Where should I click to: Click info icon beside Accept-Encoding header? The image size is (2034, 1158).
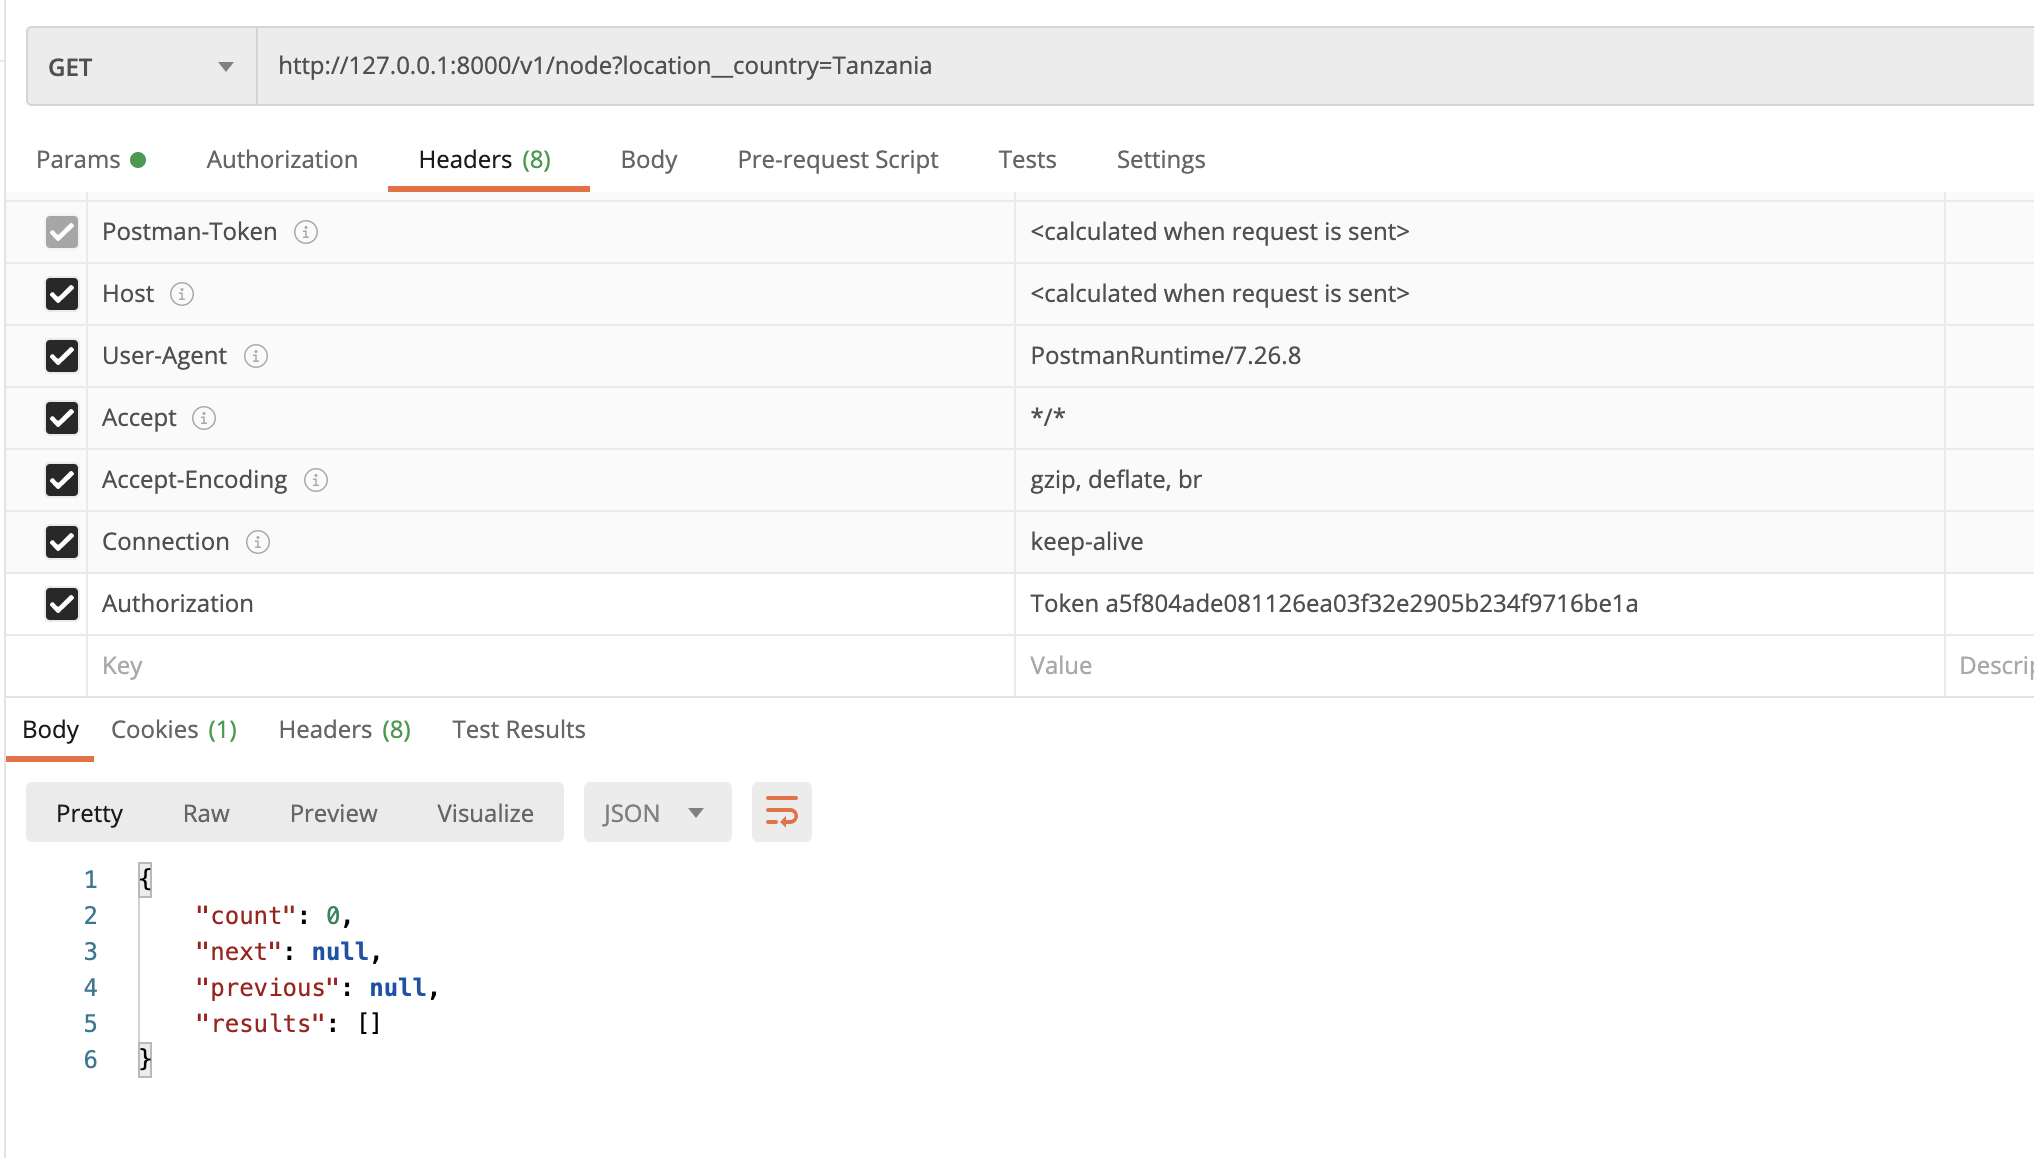click(x=316, y=480)
